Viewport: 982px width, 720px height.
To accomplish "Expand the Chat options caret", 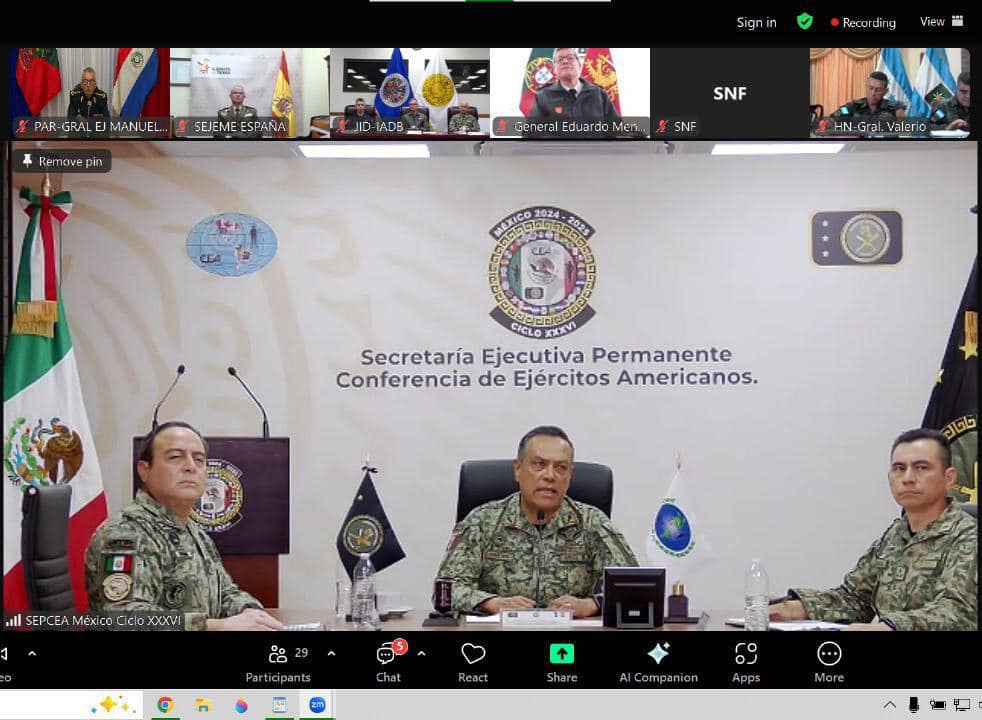I will coord(421,654).
